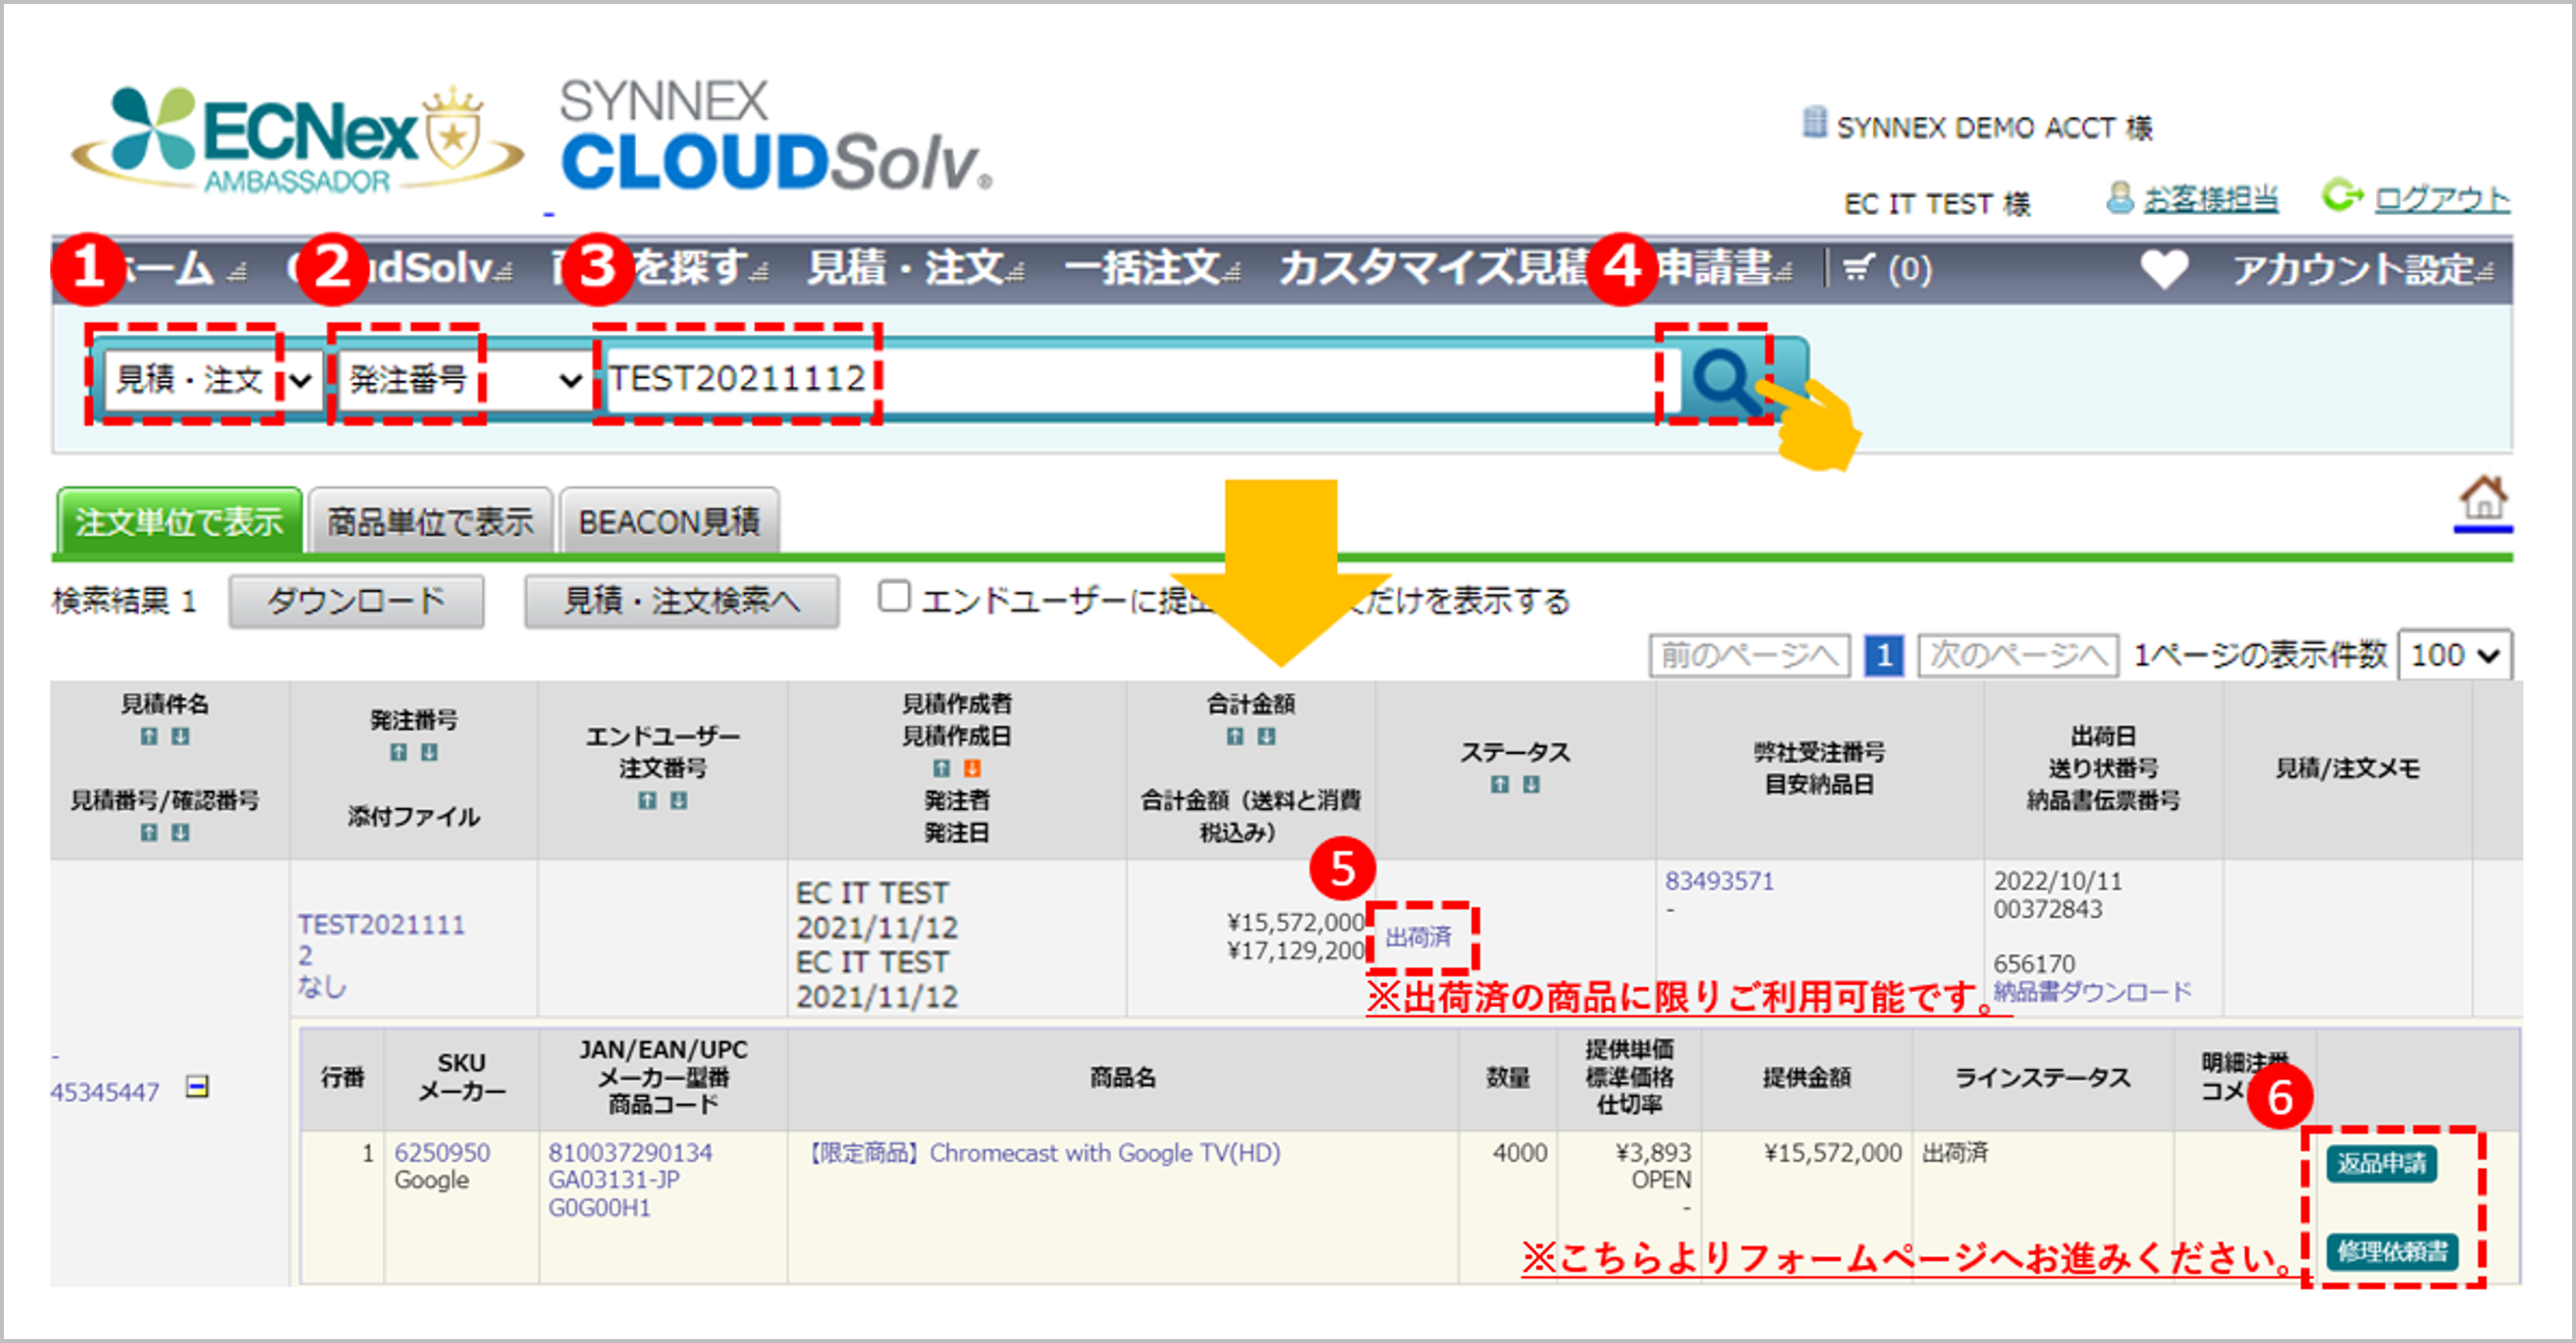The width and height of the screenshot is (2576, 1343).
Task: Click the home icon above the results table
Action: pos(2484,498)
